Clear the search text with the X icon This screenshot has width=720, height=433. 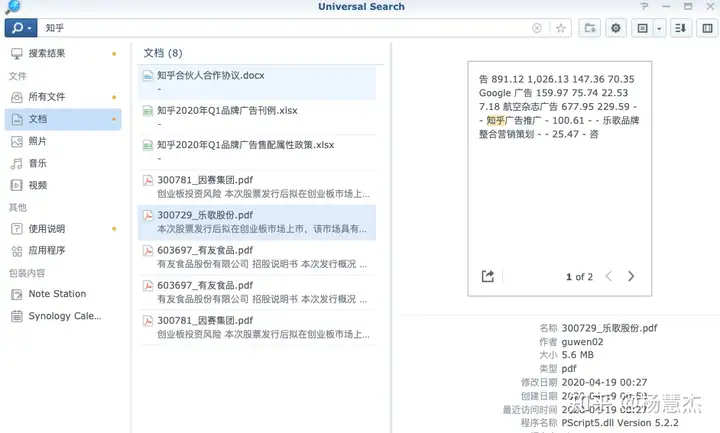click(537, 28)
